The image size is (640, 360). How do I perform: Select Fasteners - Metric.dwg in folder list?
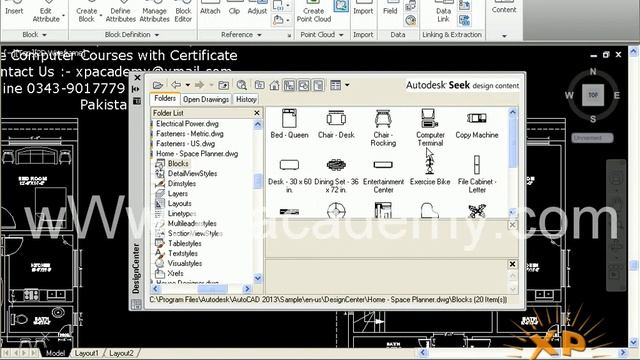[190, 133]
